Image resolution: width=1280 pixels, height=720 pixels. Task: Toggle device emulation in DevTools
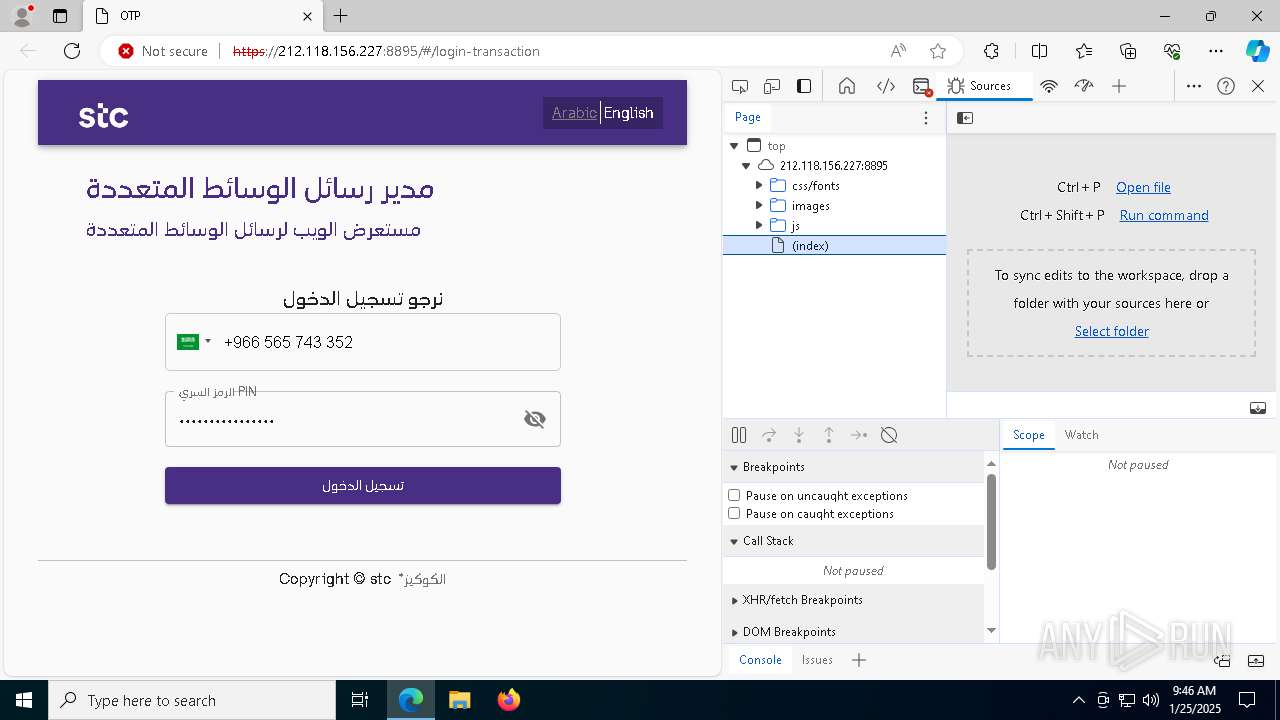click(x=772, y=86)
